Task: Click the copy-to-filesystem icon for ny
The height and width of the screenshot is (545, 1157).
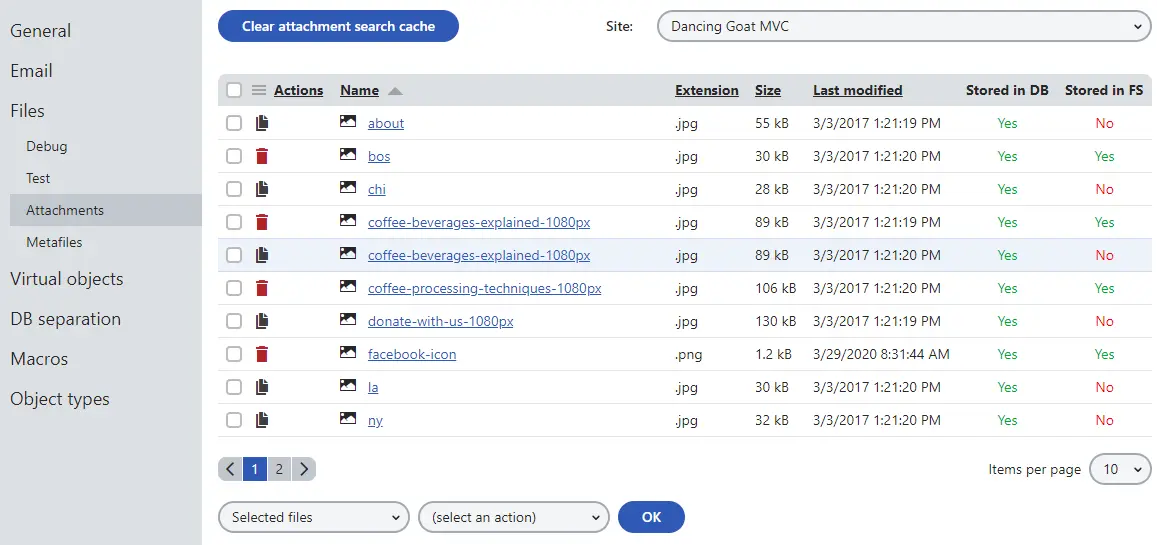Action: pos(262,420)
